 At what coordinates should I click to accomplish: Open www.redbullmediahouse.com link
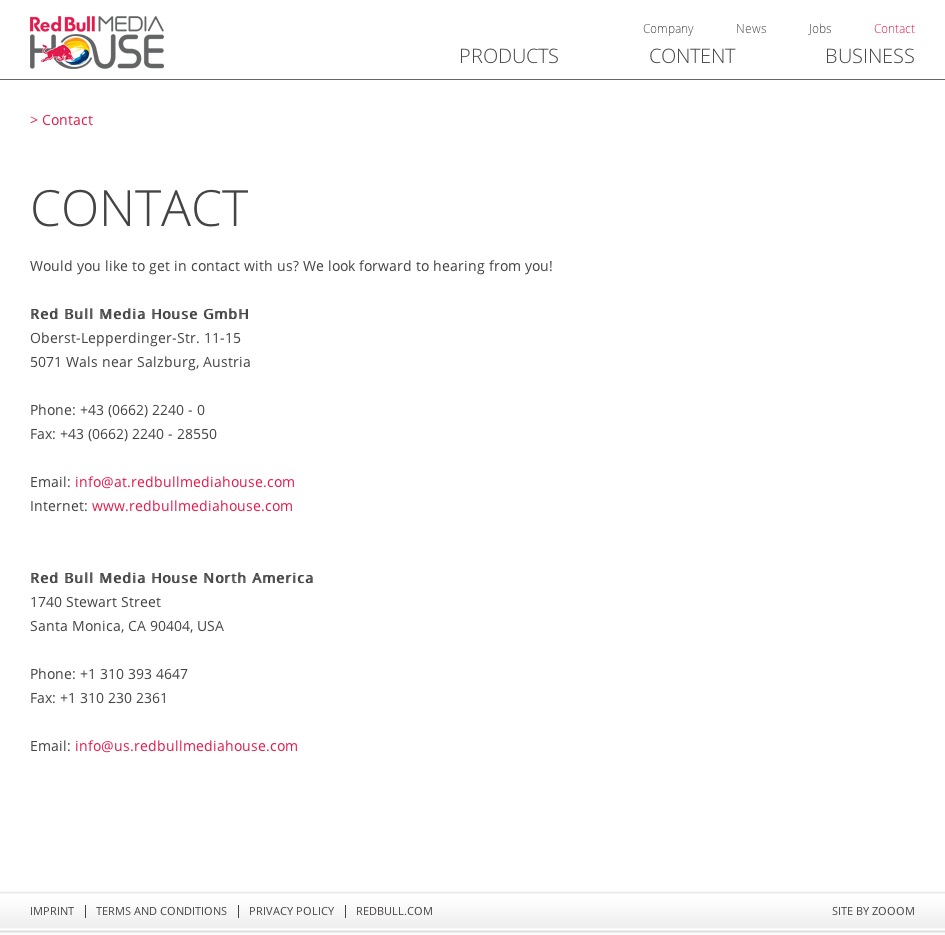pyautogui.click(x=192, y=506)
